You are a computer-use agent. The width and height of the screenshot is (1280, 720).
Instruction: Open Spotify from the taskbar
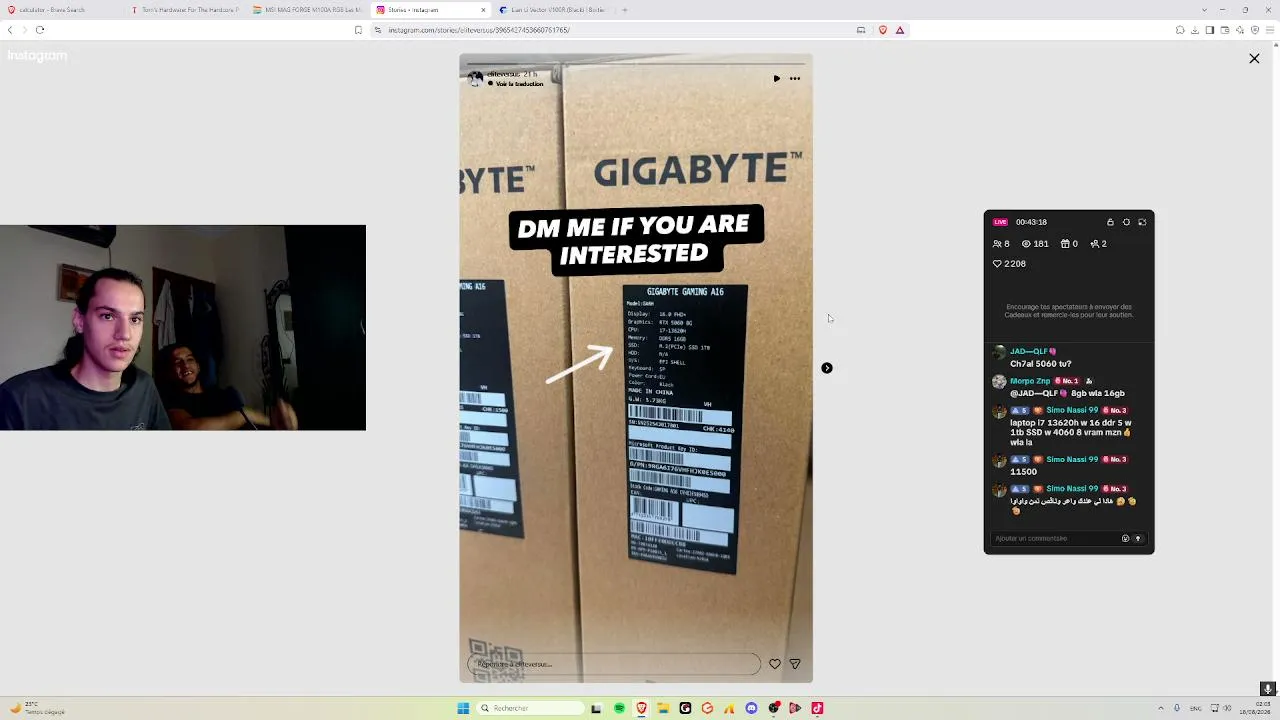619,708
